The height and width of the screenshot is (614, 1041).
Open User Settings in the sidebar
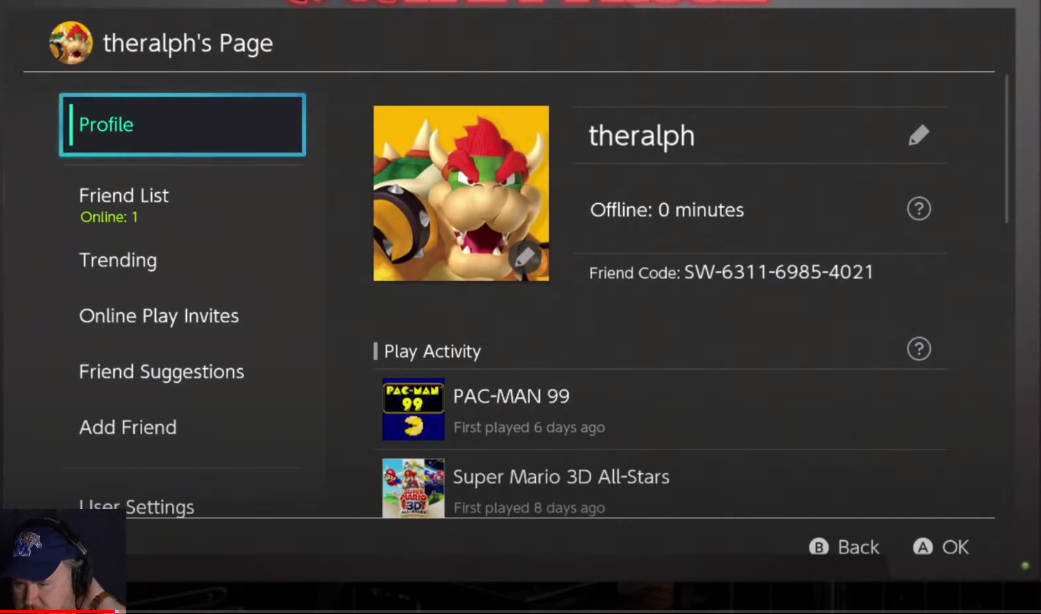[136, 507]
